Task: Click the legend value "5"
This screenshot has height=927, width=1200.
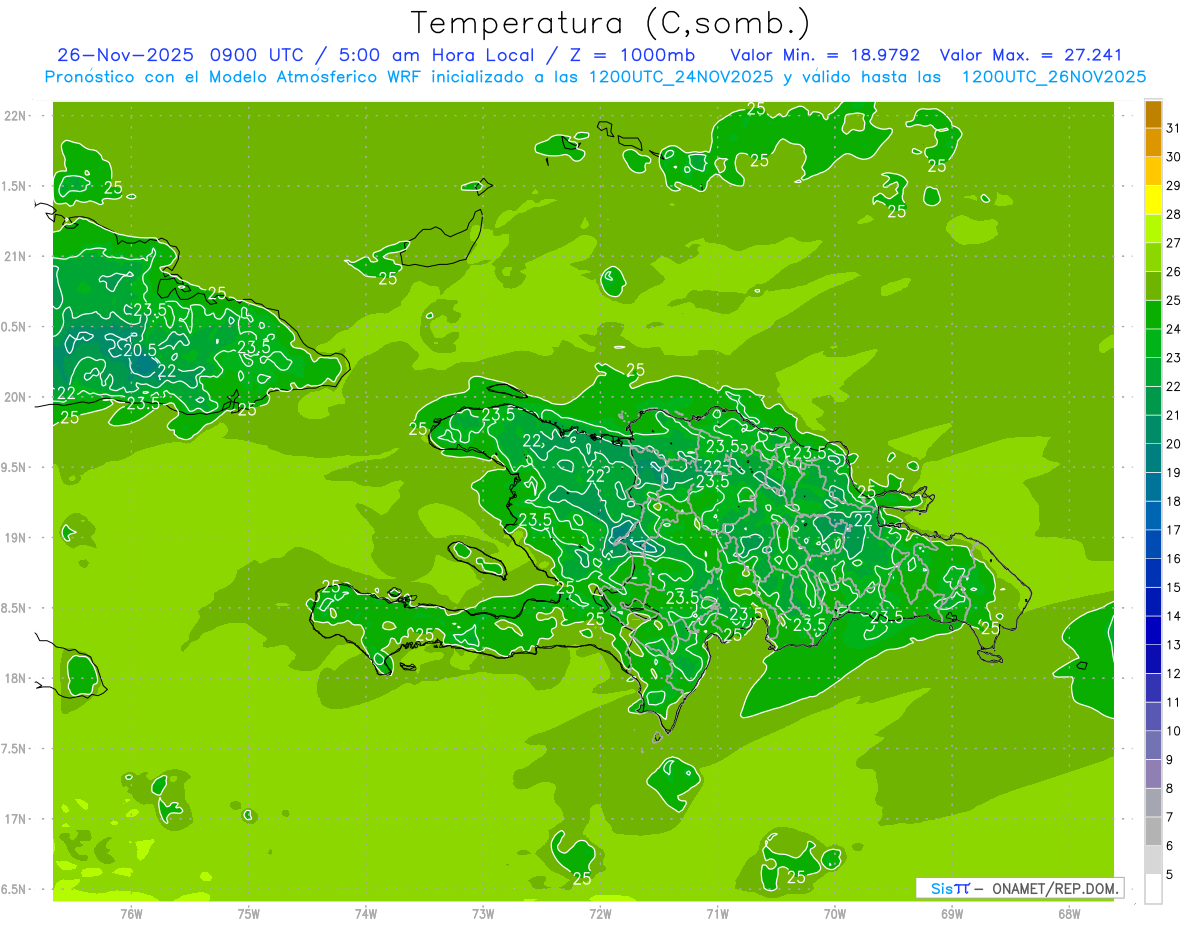Action: click(1170, 875)
